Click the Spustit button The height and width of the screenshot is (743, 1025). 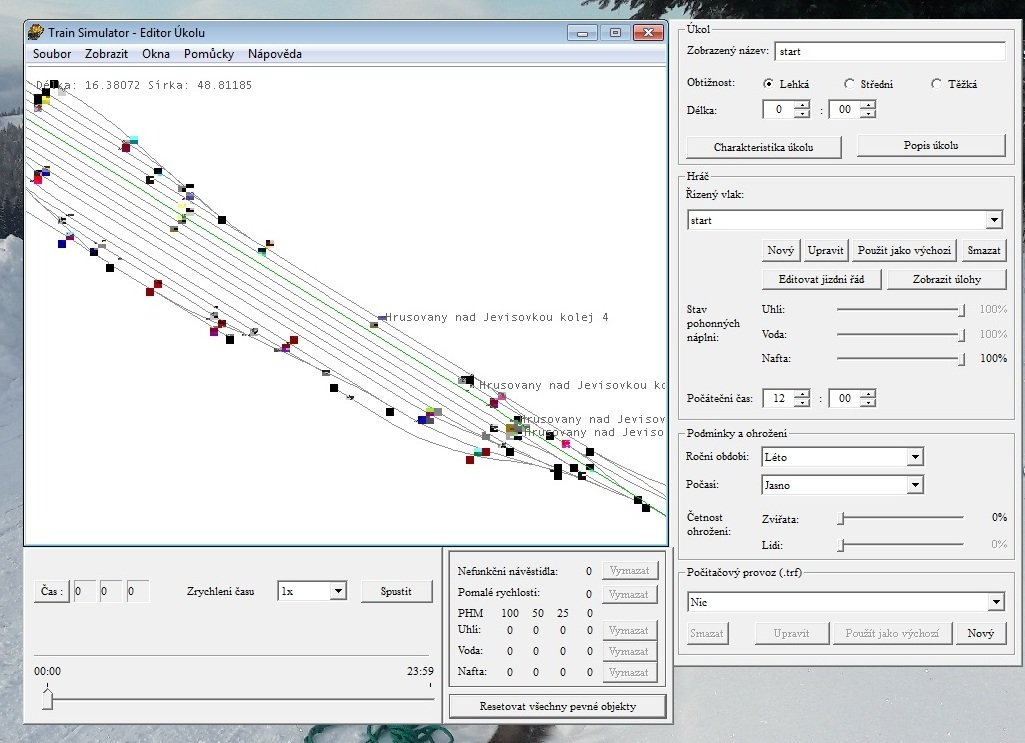[396, 591]
